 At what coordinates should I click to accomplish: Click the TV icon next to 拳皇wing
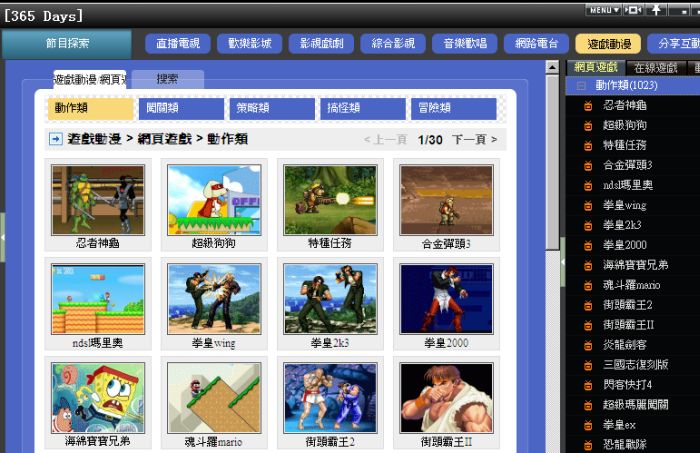(588, 206)
